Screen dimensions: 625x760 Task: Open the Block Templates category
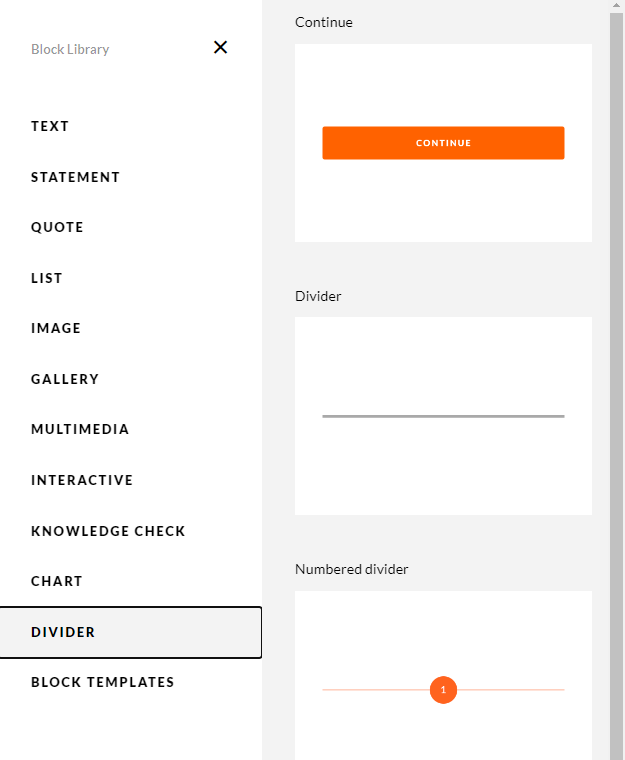(102, 682)
